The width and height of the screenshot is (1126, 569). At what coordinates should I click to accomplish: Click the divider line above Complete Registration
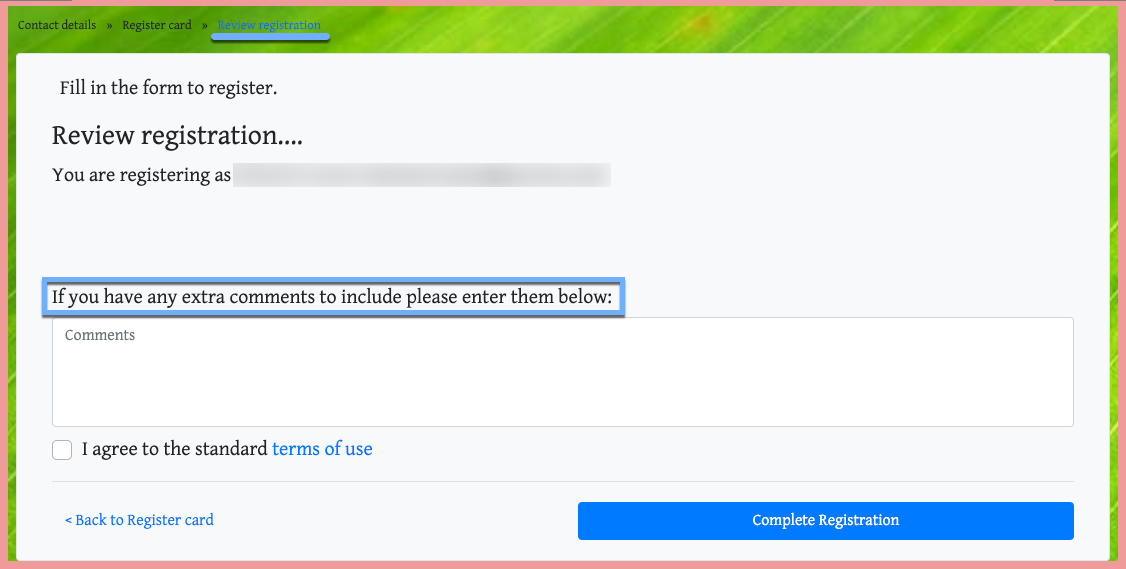[562, 482]
